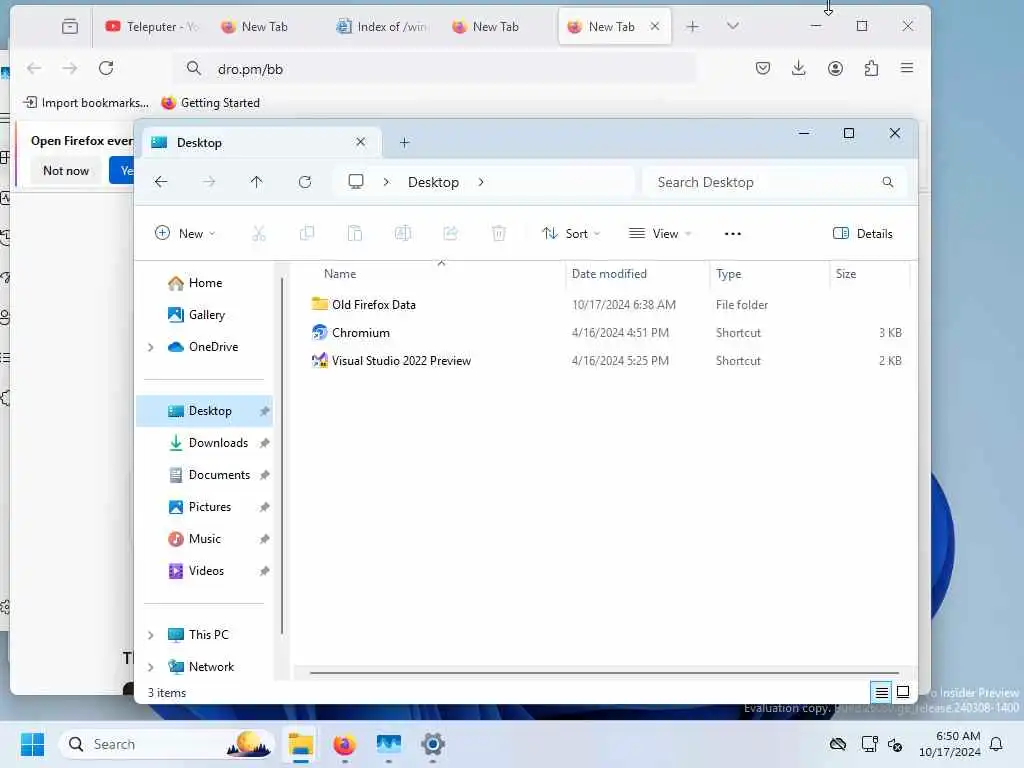Image resolution: width=1024 pixels, height=768 pixels.
Task: Open the View dropdown
Action: tap(660, 234)
